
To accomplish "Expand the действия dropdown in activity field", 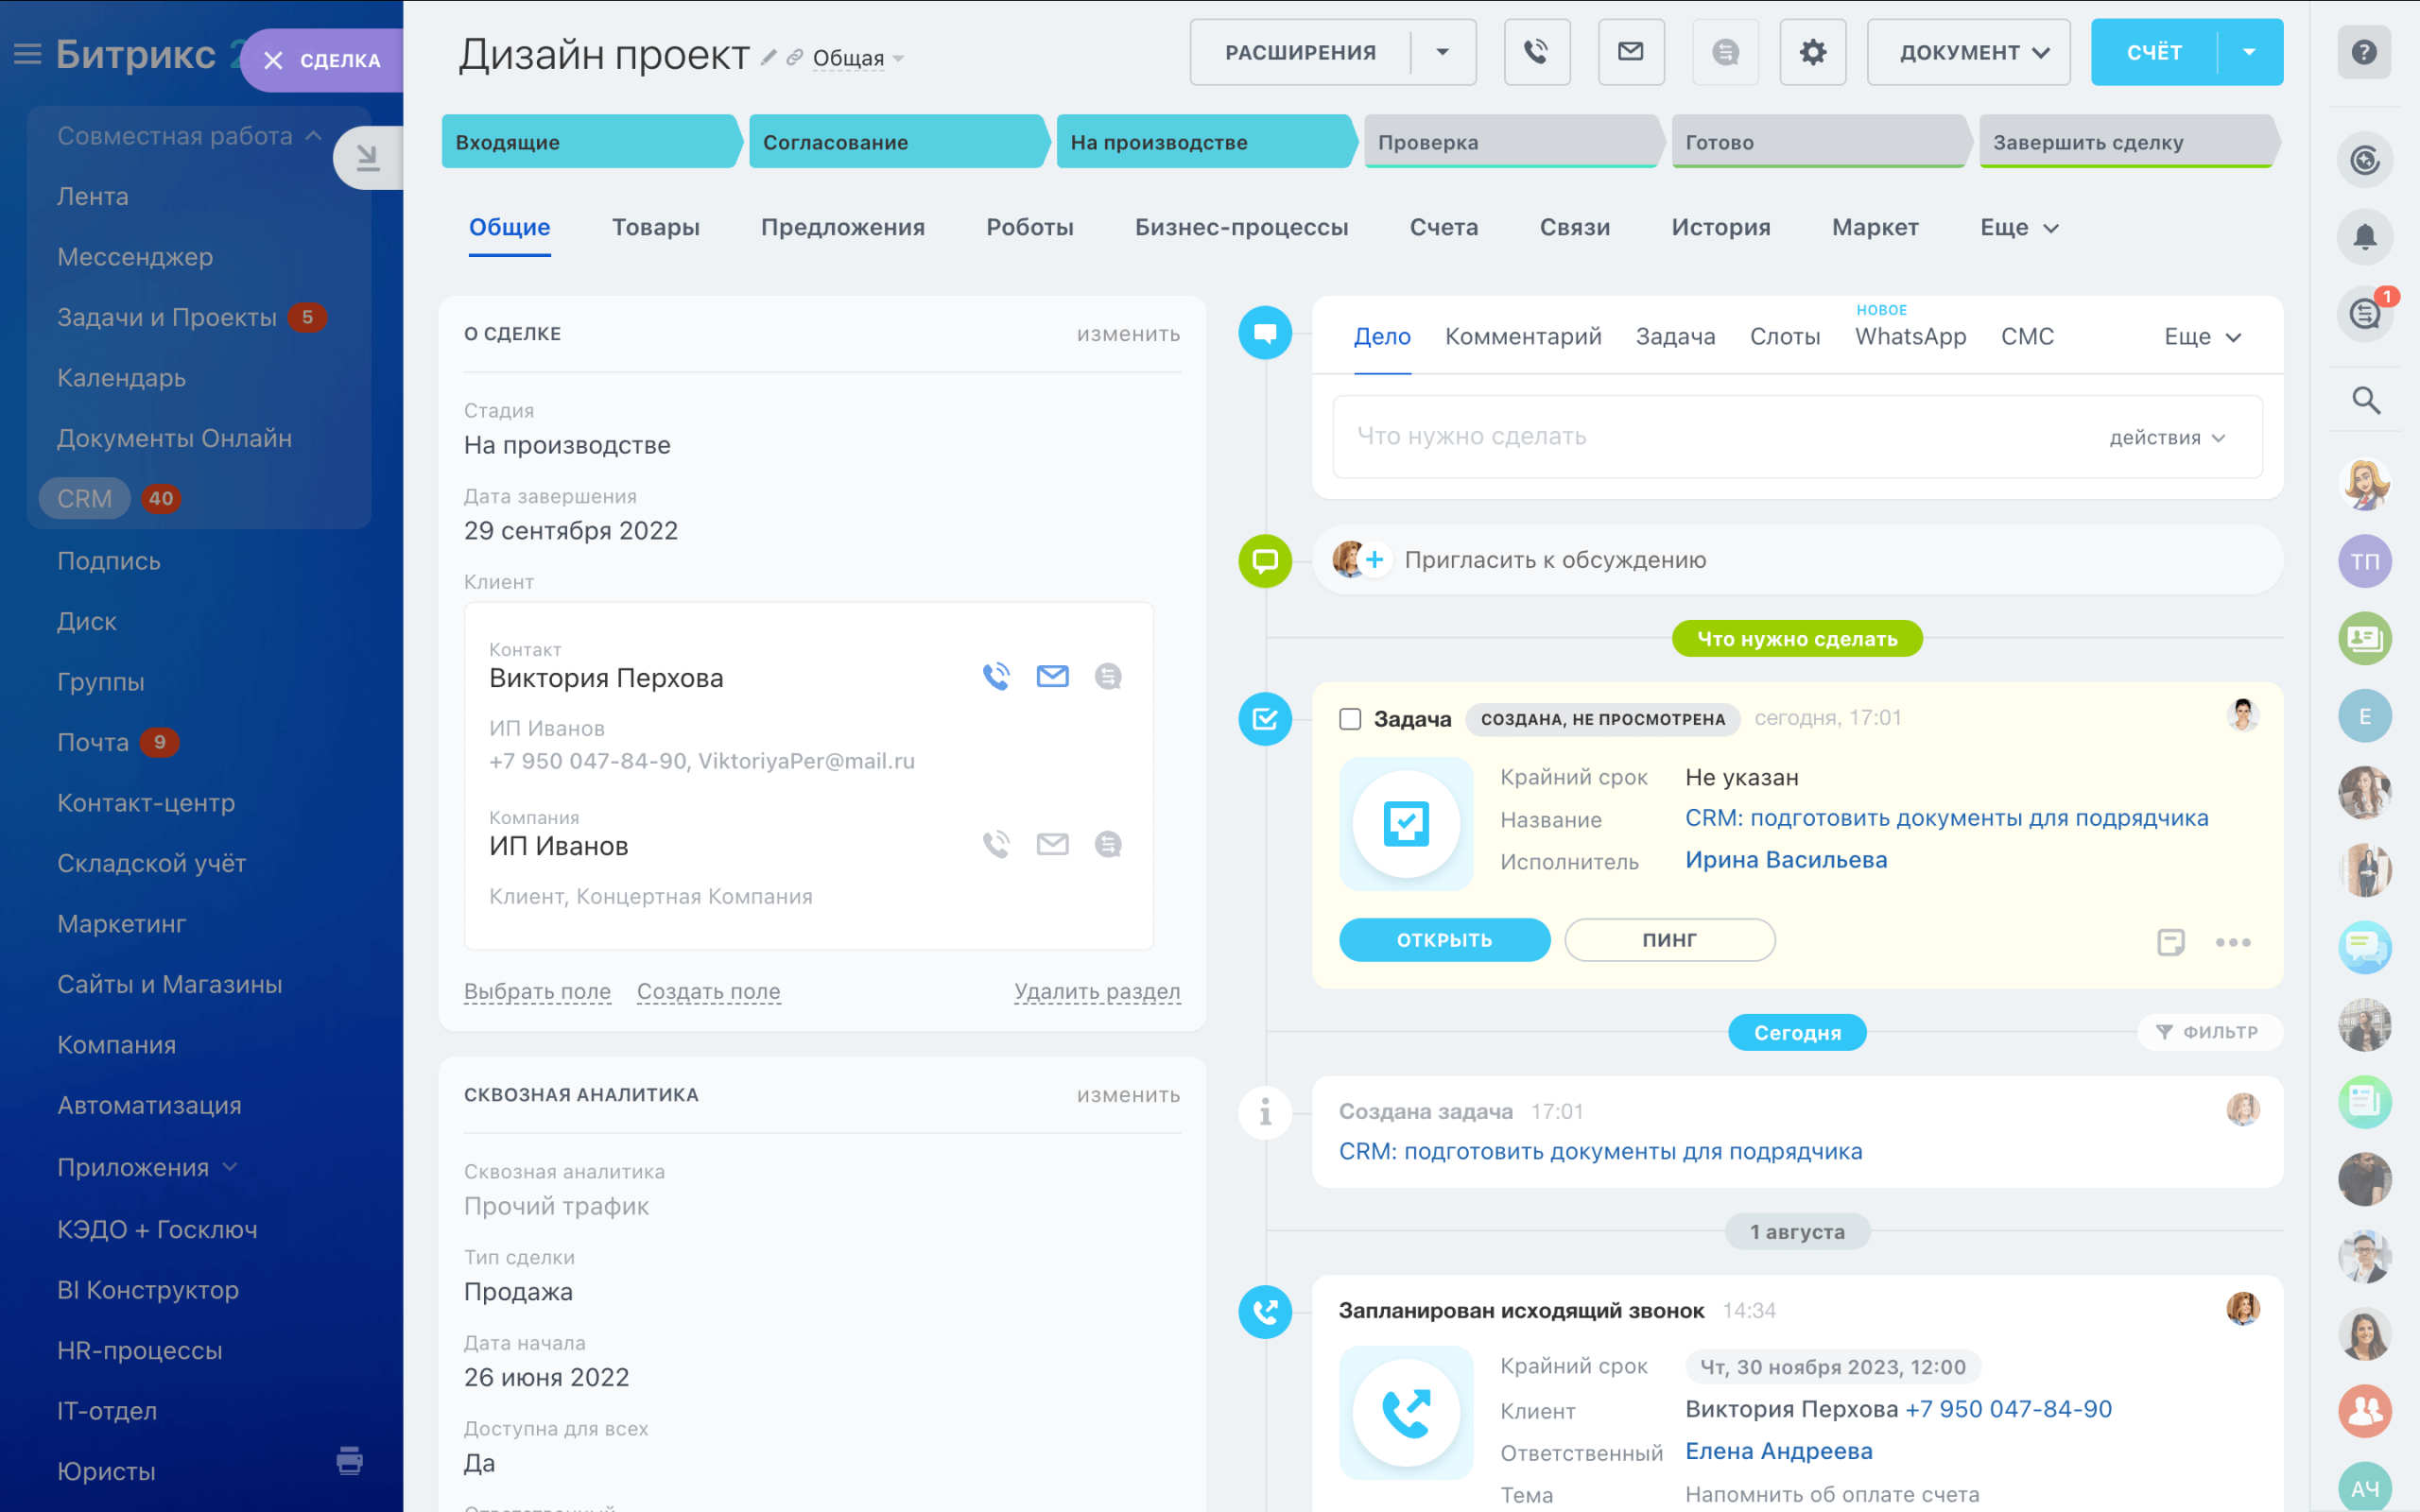I will click(x=2167, y=438).
